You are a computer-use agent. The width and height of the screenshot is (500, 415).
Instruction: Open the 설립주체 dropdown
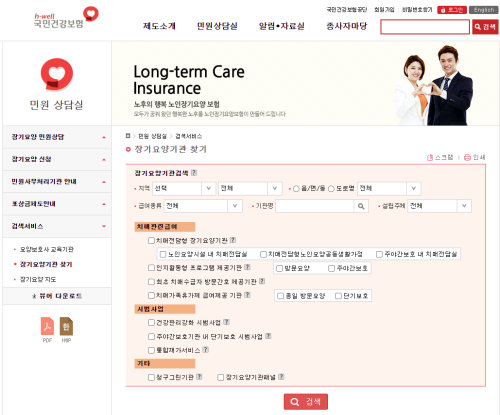(439, 206)
